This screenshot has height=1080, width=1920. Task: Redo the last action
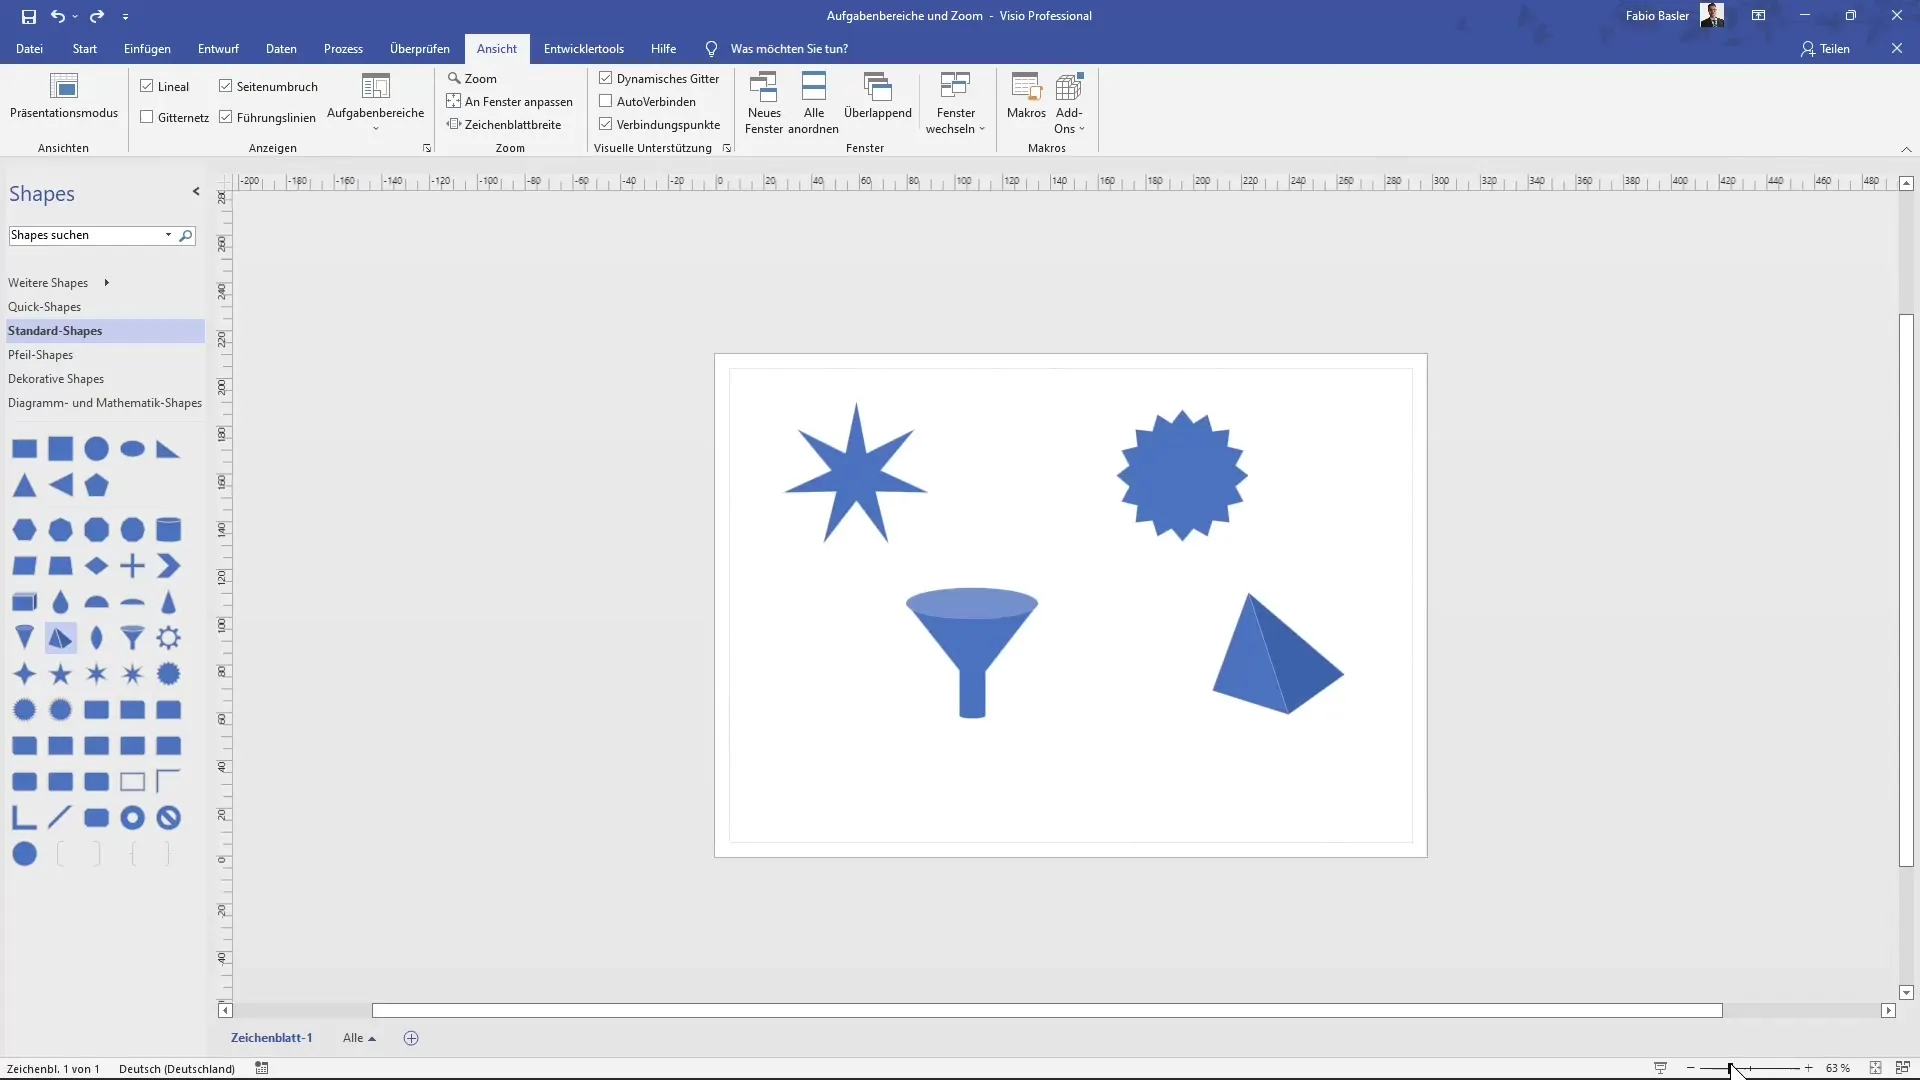[x=97, y=16]
